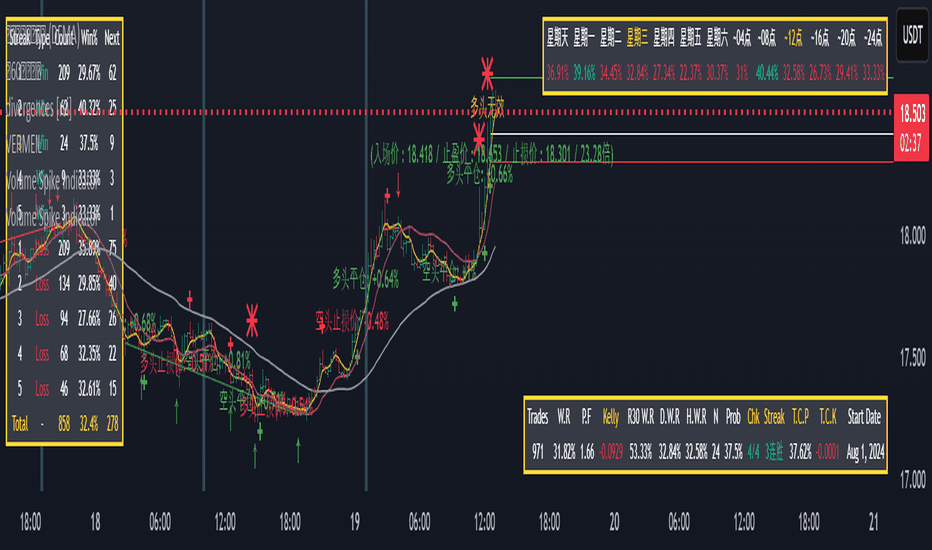Click the 17.000 price scale label
Screen dimensions: 932x550
click(x=912, y=479)
